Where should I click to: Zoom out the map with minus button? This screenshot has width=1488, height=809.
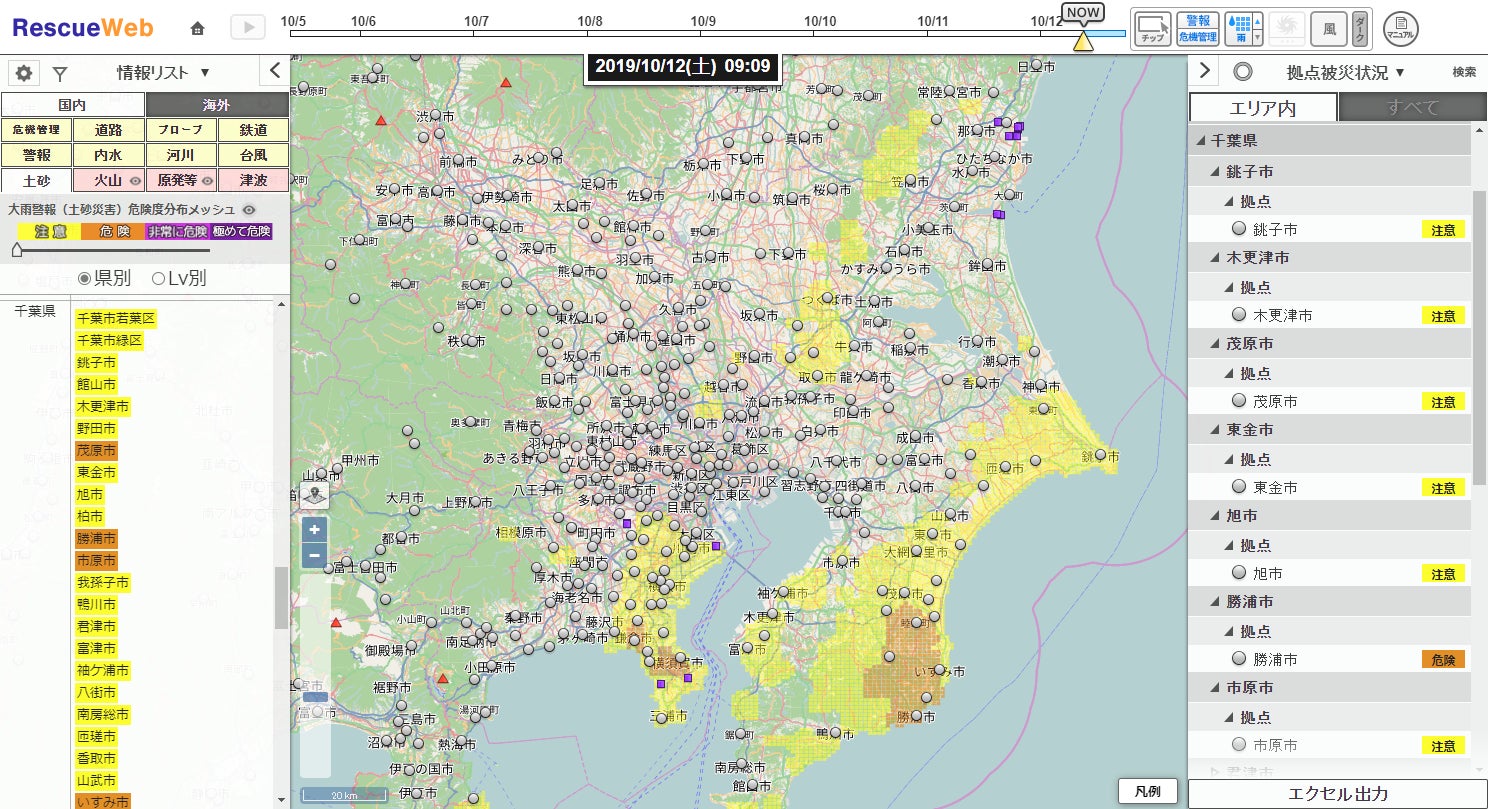(315, 555)
